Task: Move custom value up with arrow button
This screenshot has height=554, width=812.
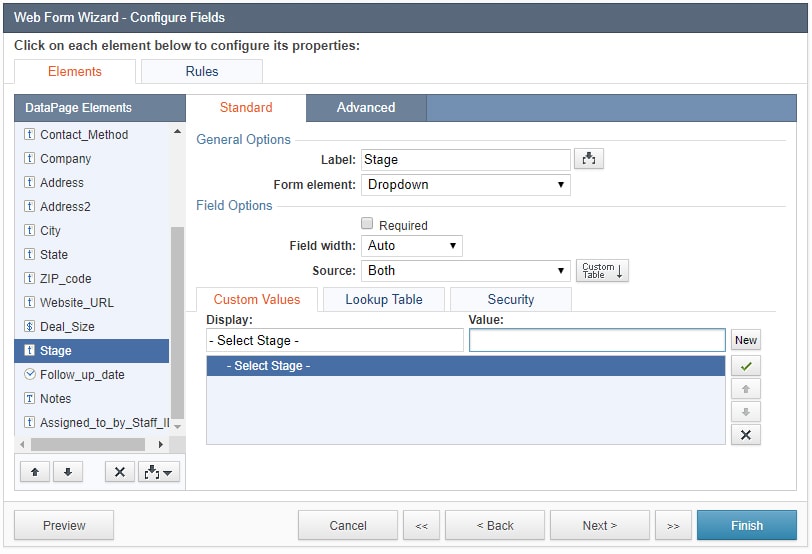Action: point(745,389)
